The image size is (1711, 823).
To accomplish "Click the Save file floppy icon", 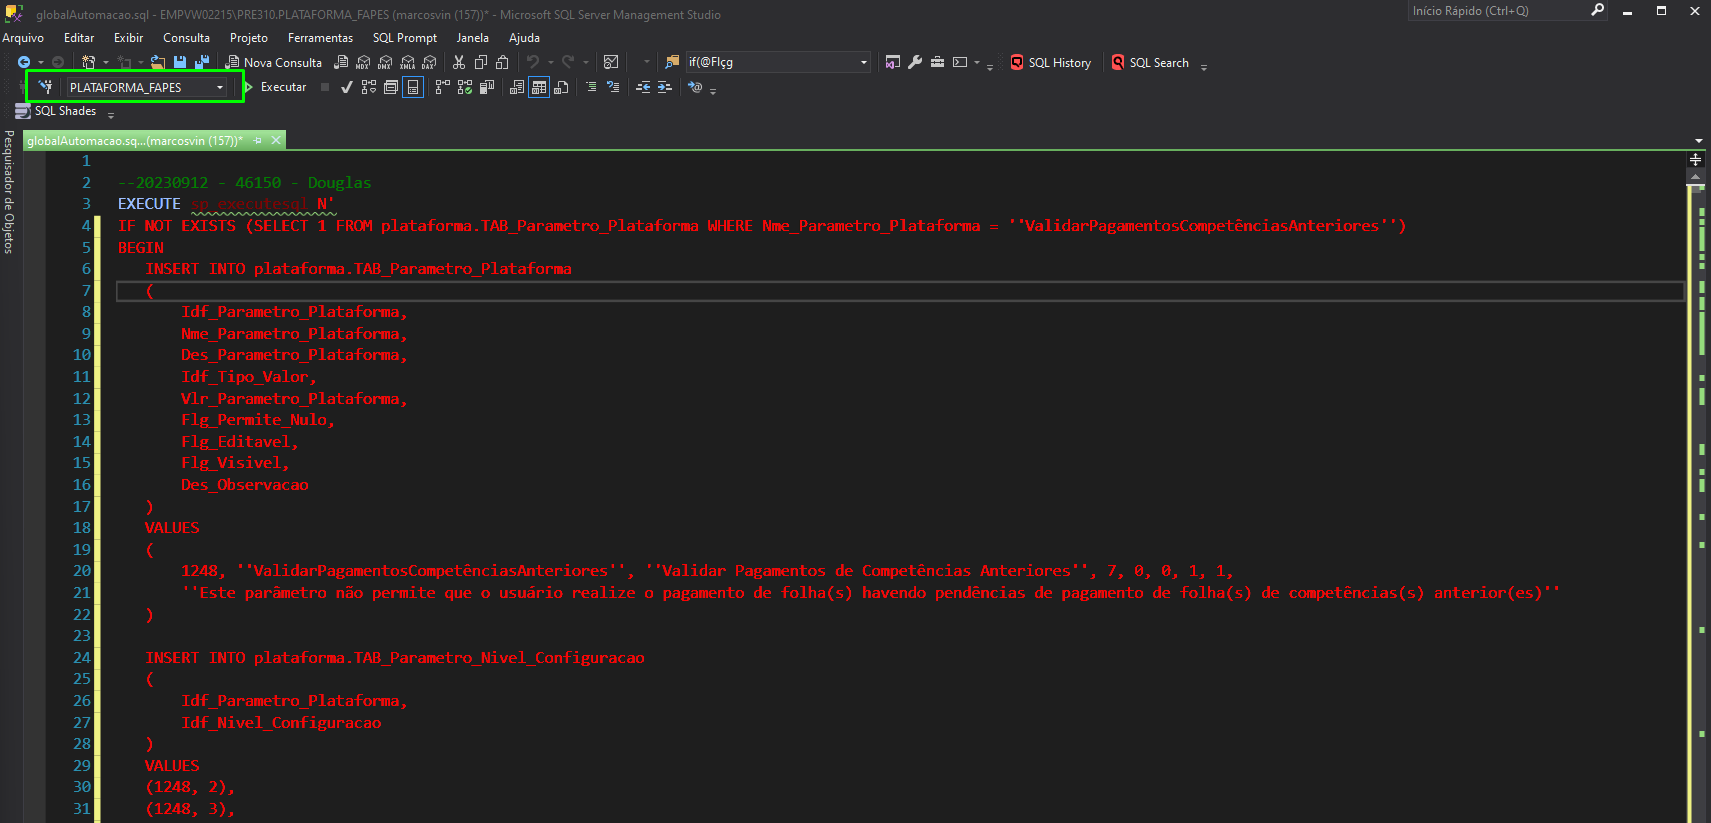I will (180, 62).
